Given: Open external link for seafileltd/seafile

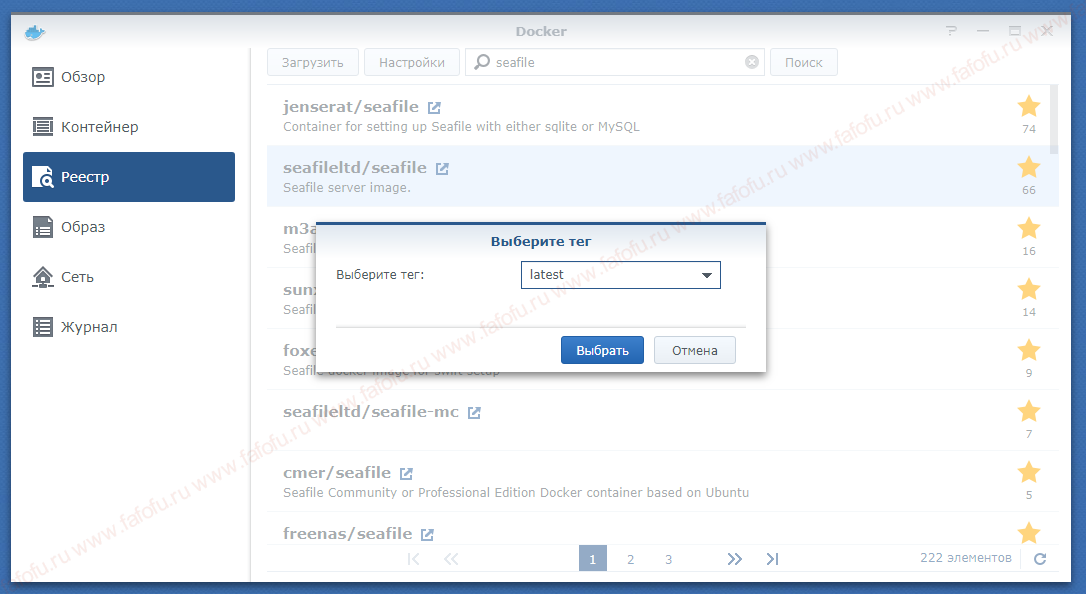Looking at the screenshot, I should tap(443, 169).
